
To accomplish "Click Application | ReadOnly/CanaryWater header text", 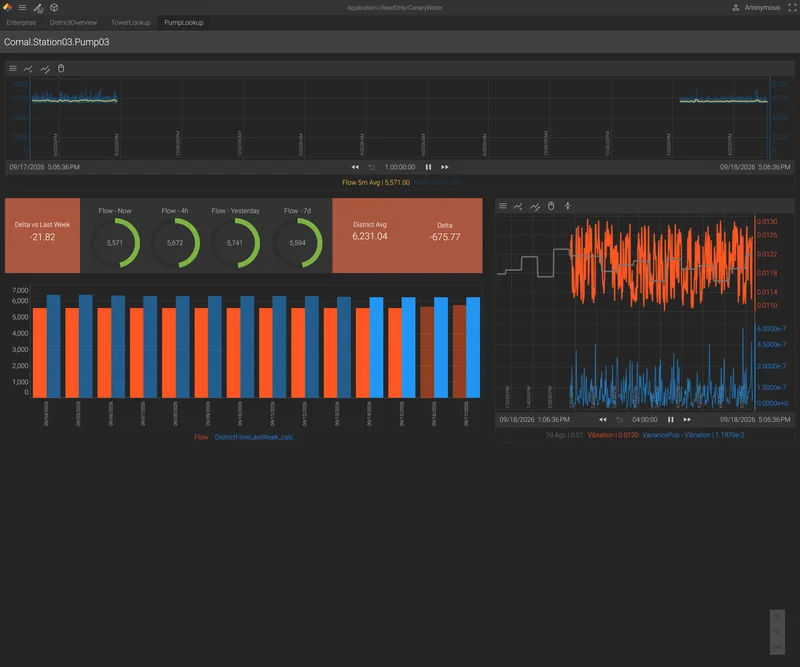I will (x=395, y=8).
